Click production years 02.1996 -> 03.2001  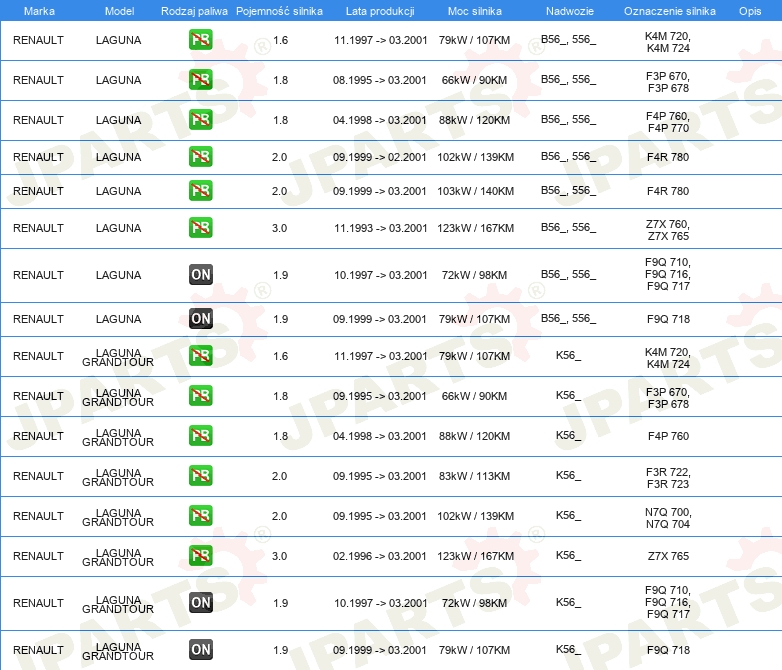[x=380, y=556]
